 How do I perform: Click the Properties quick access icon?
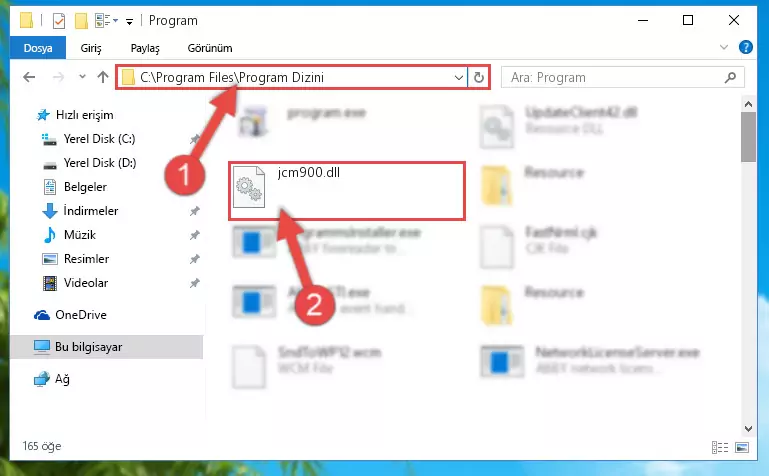pyautogui.click(x=59, y=21)
